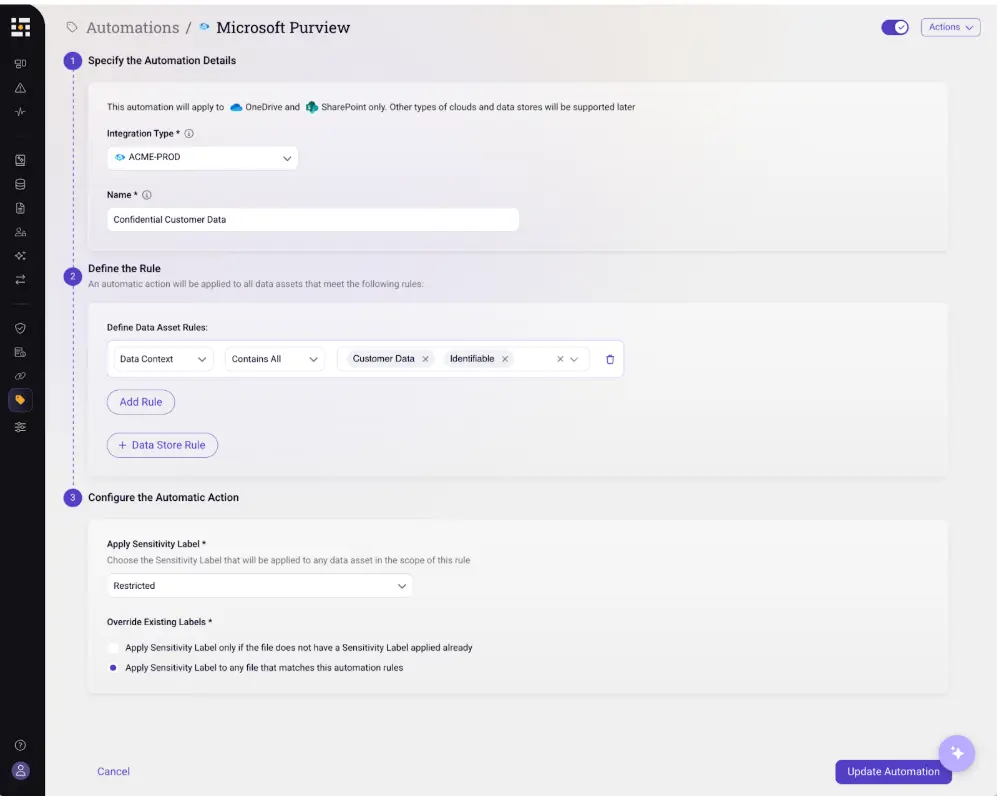The width and height of the screenshot is (998, 796).
Task: Clear all selected data context values
Action: 560,359
